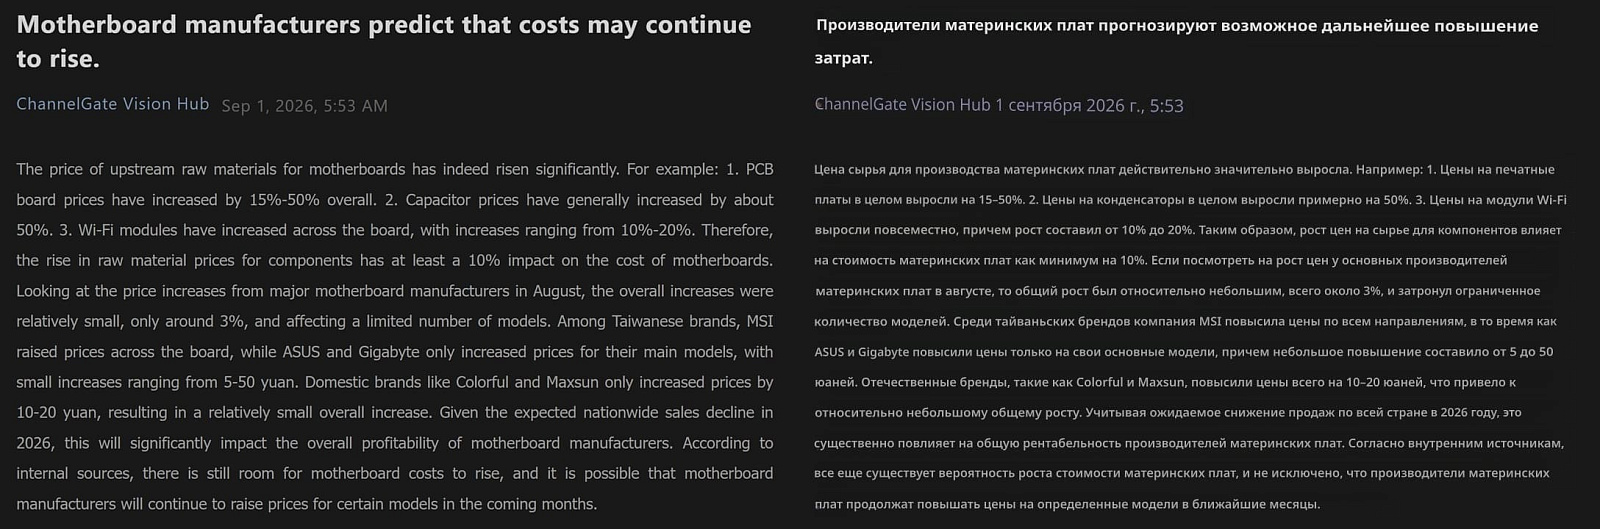The image size is (1600, 529).
Task: Click 'Например' in the Russian paragraph
Action: pyautogui.click(x=1388, y=169)
